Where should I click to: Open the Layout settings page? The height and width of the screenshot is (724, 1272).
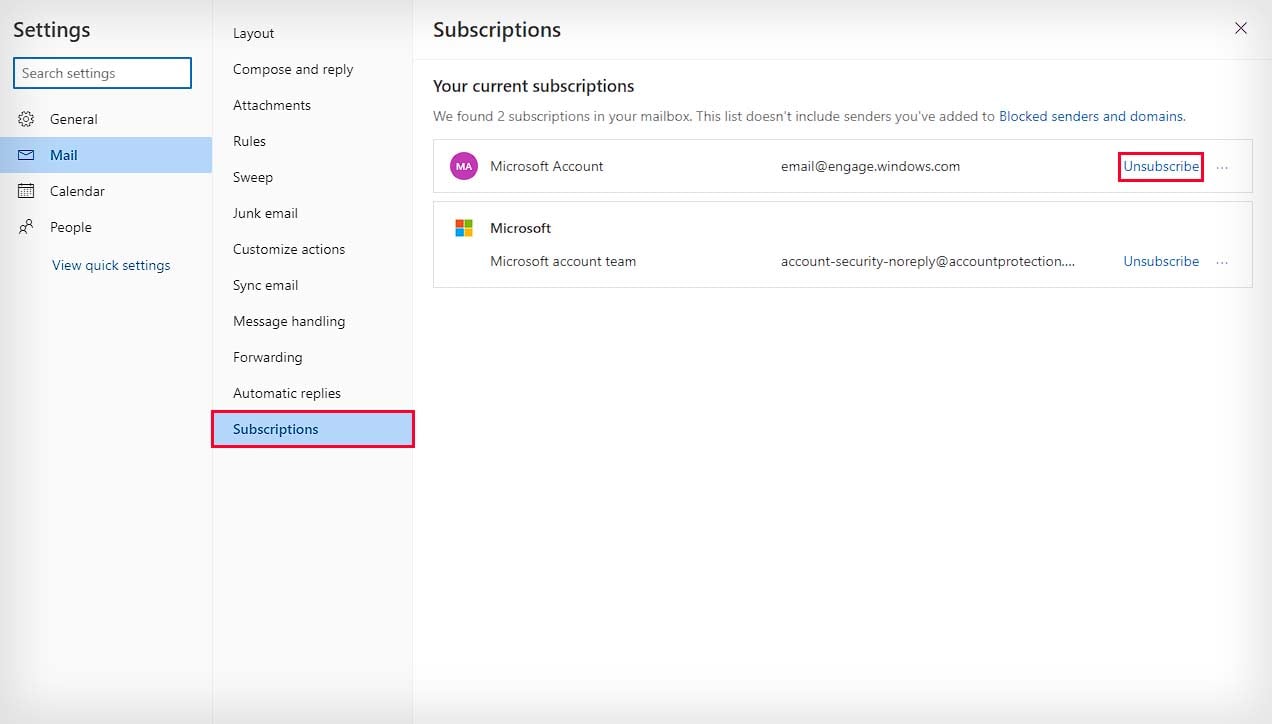[253, 33]
